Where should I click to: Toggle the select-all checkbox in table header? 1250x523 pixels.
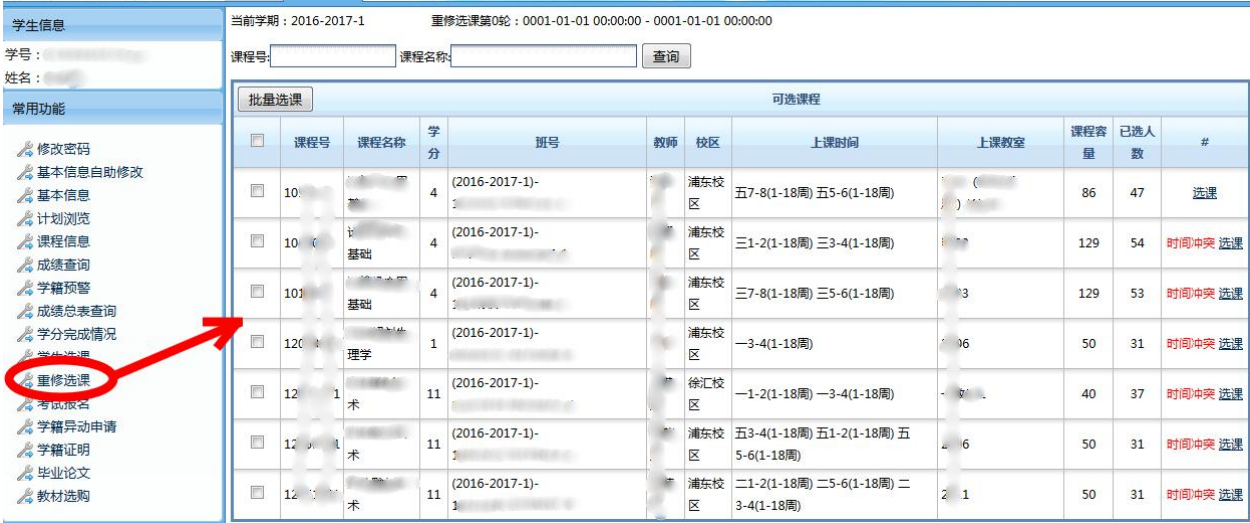(x=257, y=141)
